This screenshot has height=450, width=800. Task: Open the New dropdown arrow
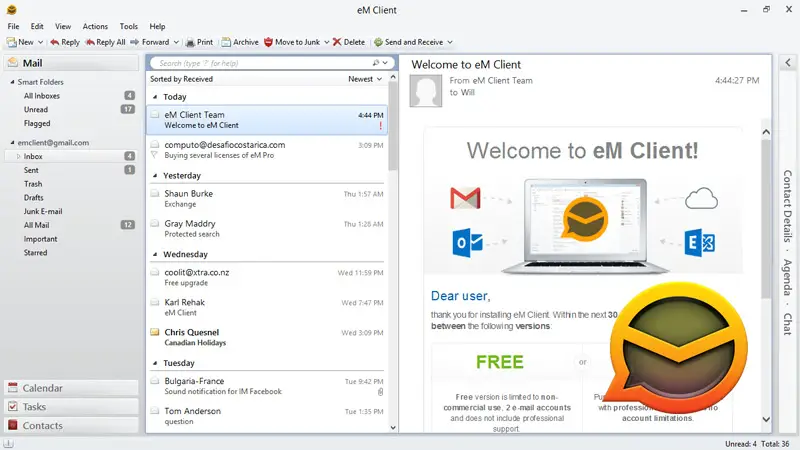pos(40,42)
